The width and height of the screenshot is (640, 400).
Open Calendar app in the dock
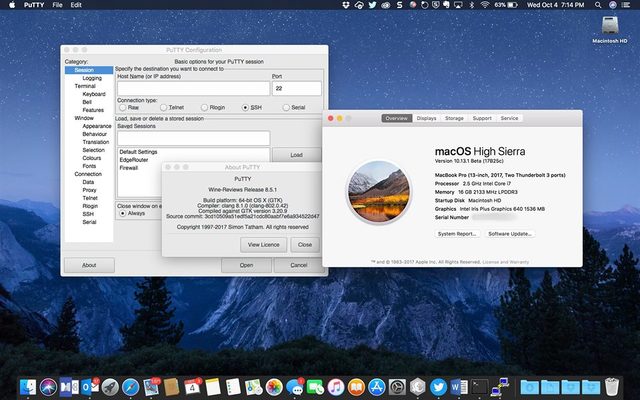192,387
